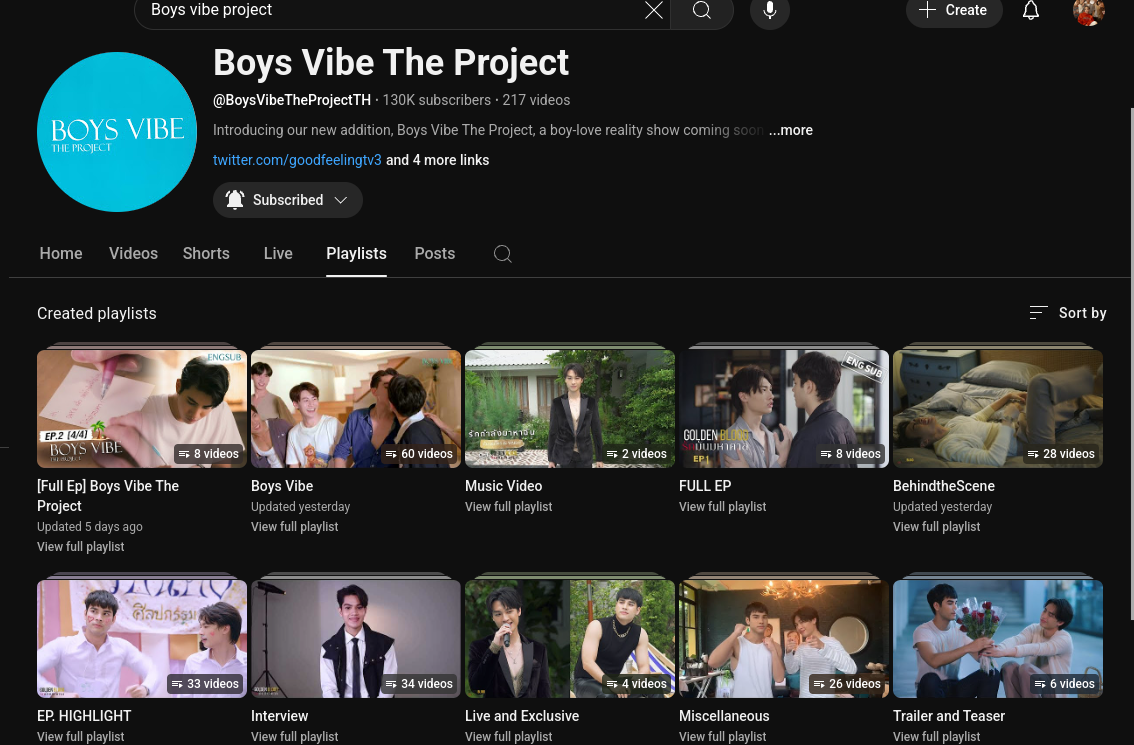Click the magnifier search button
This screenshot has width=1134, height=745.
pos(702,10)
